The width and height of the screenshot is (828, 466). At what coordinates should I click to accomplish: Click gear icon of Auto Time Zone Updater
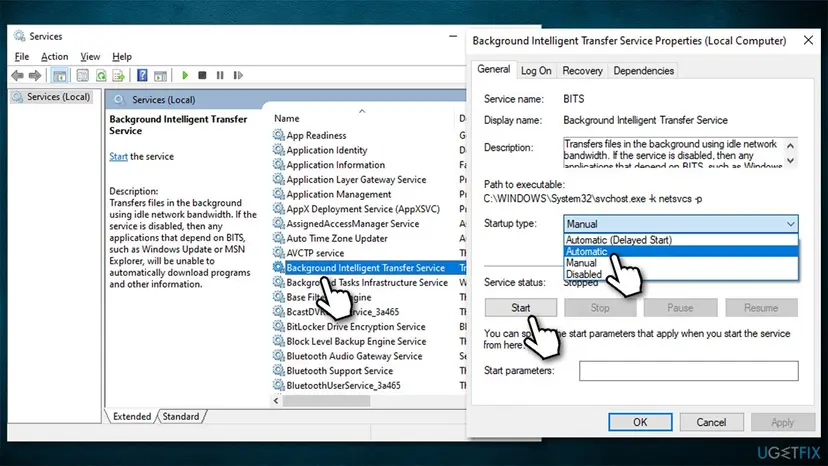click(x=278, y=238)
